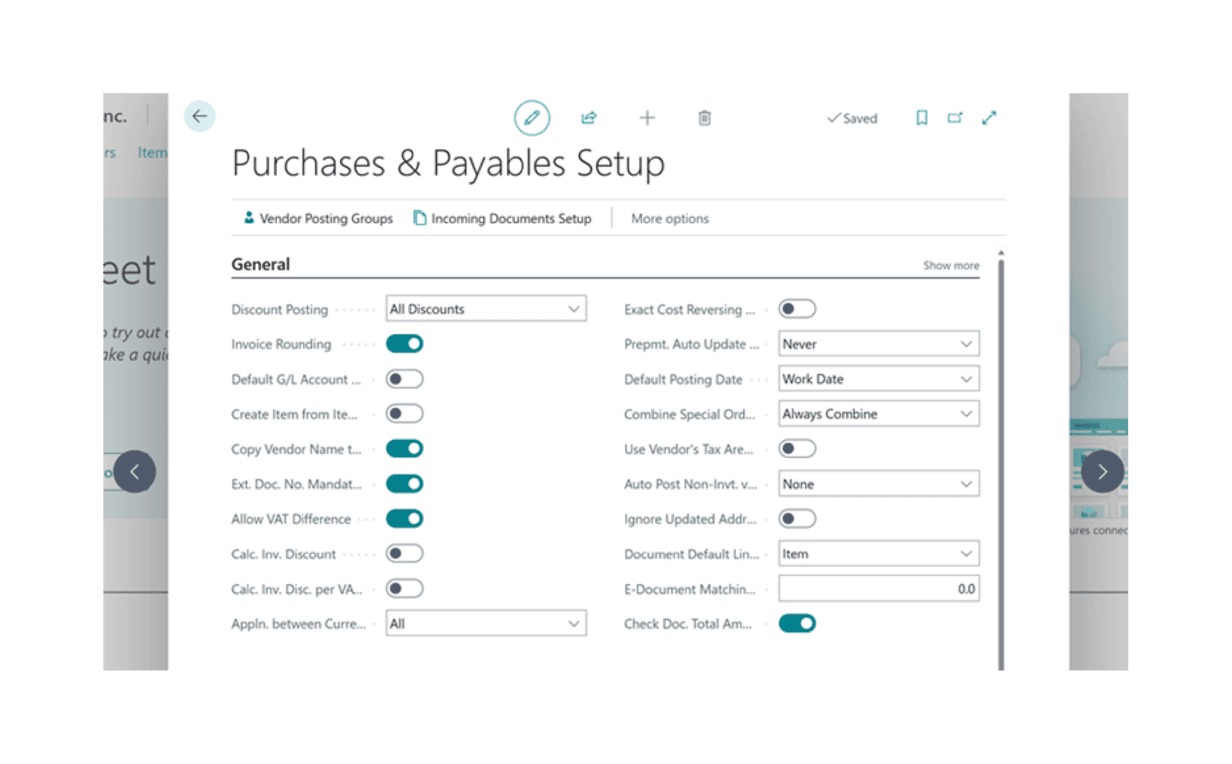Open page in new window icon
The image size is (1232, 764).
pos(955,118)
